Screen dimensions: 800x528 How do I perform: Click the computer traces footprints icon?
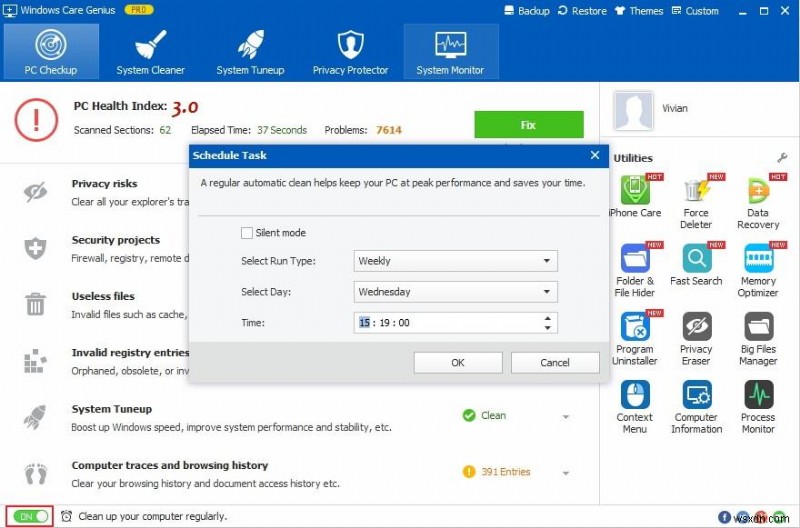35,473
